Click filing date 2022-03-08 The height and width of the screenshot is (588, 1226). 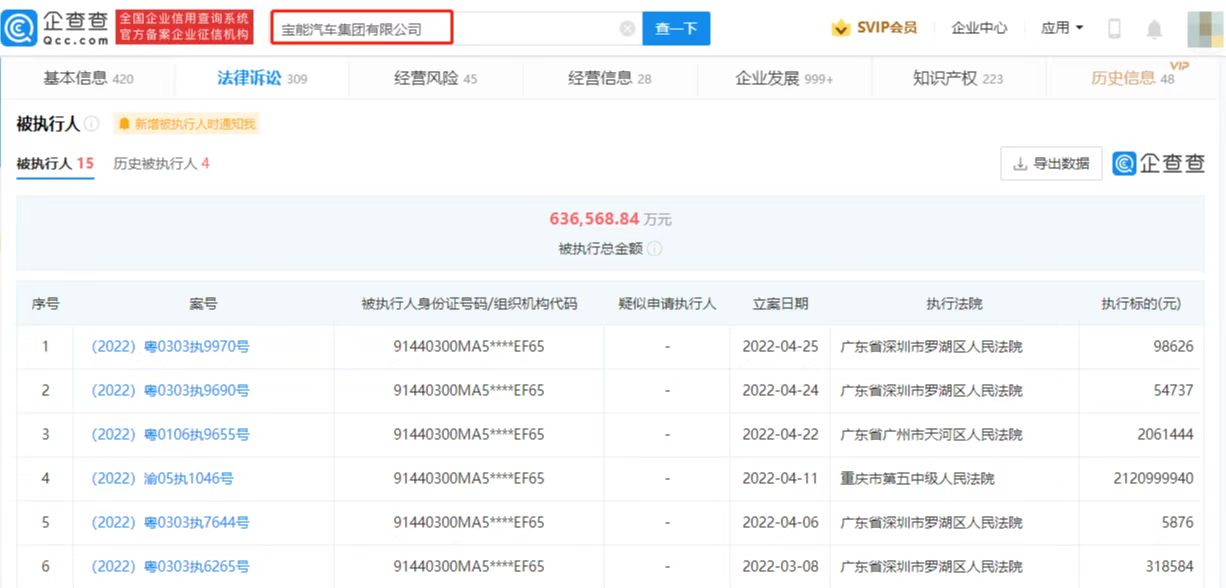click(x=780, y=567)
